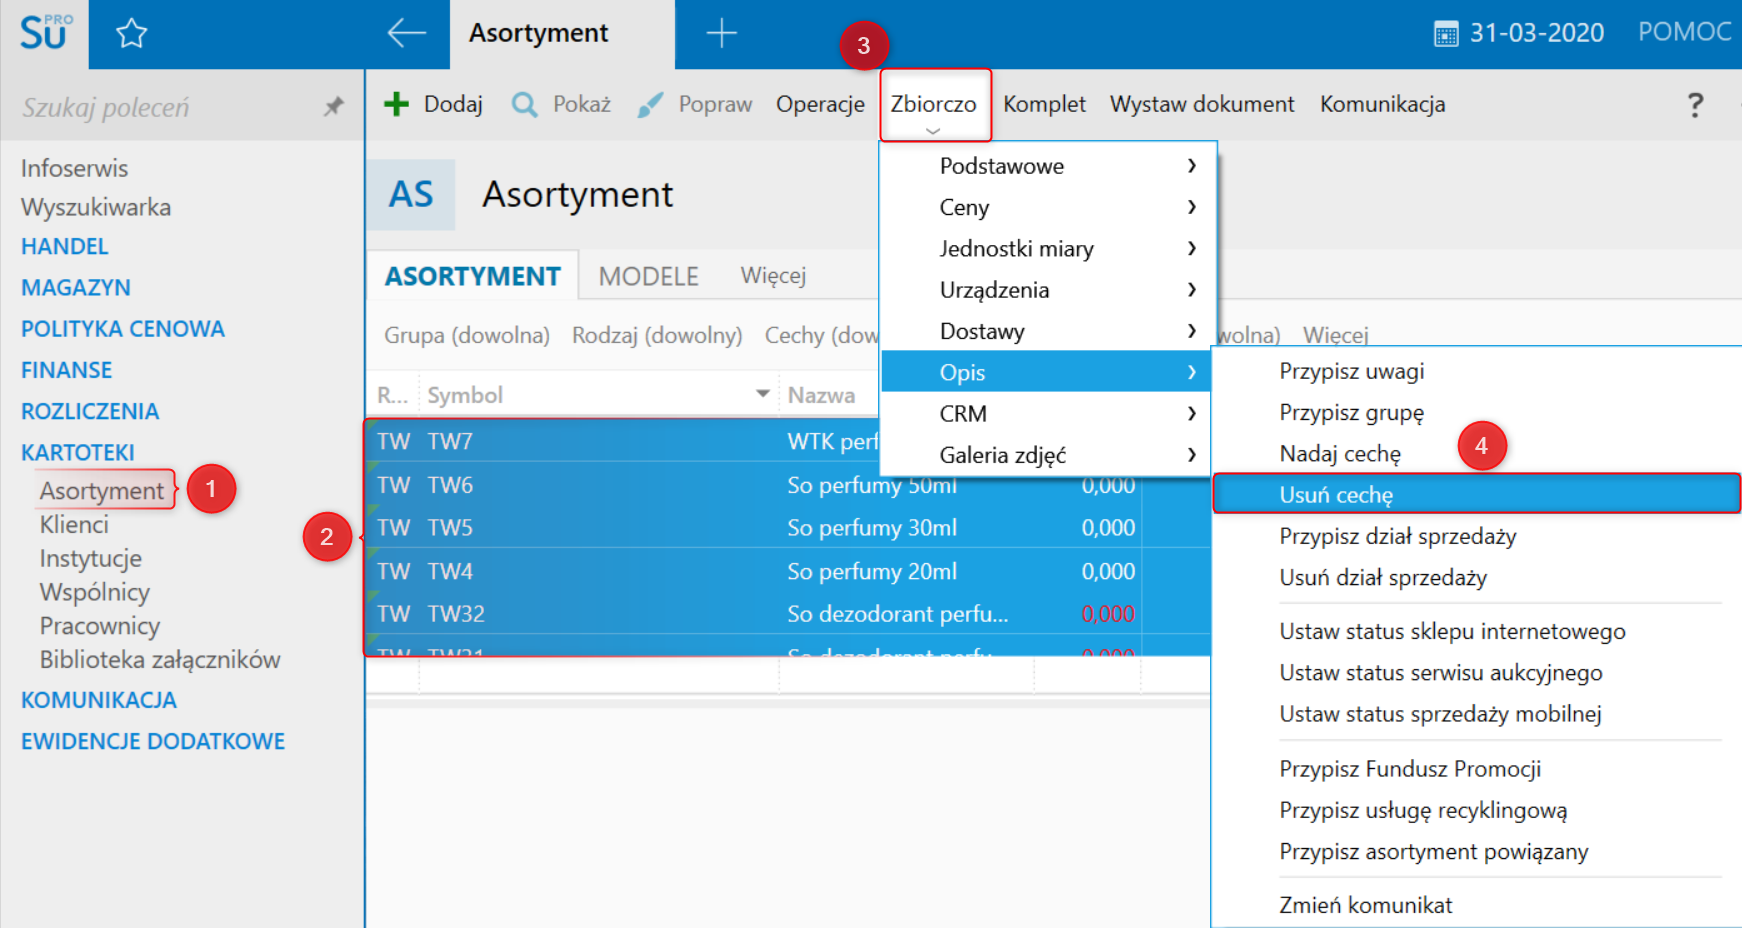Open Biblioteka załączników in sidebar
Viewport: 1742px width, 928px height.
[160, 659]
